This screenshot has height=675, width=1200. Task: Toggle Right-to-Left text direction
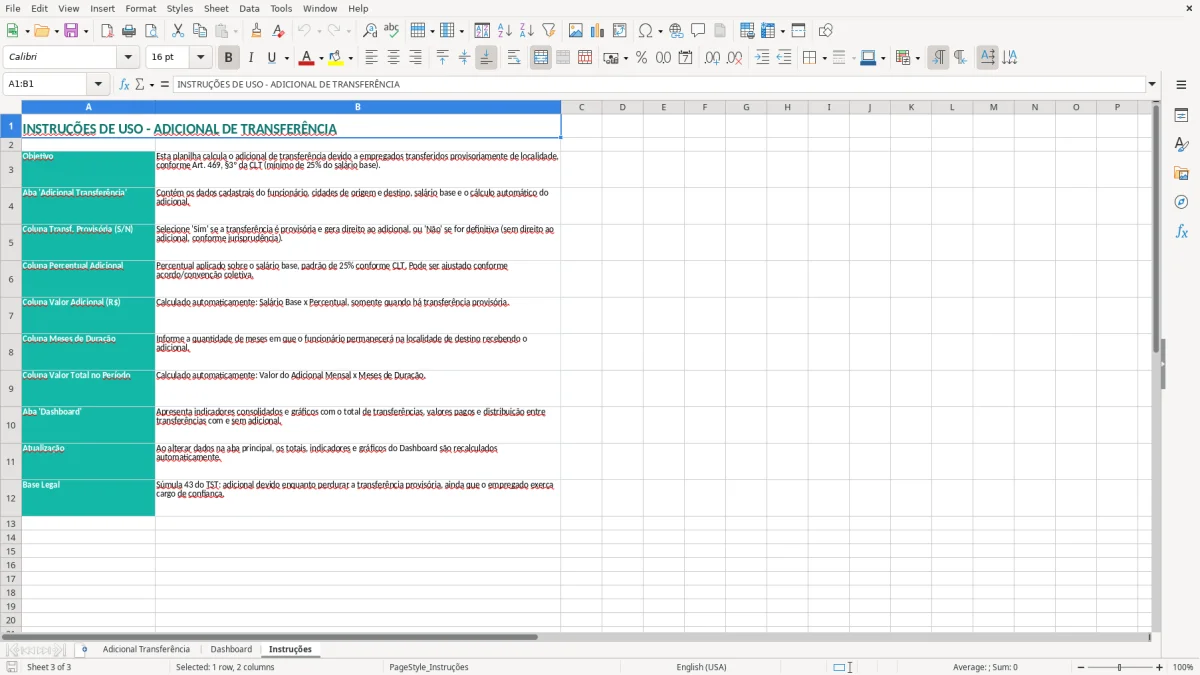[x=960, y=58]
